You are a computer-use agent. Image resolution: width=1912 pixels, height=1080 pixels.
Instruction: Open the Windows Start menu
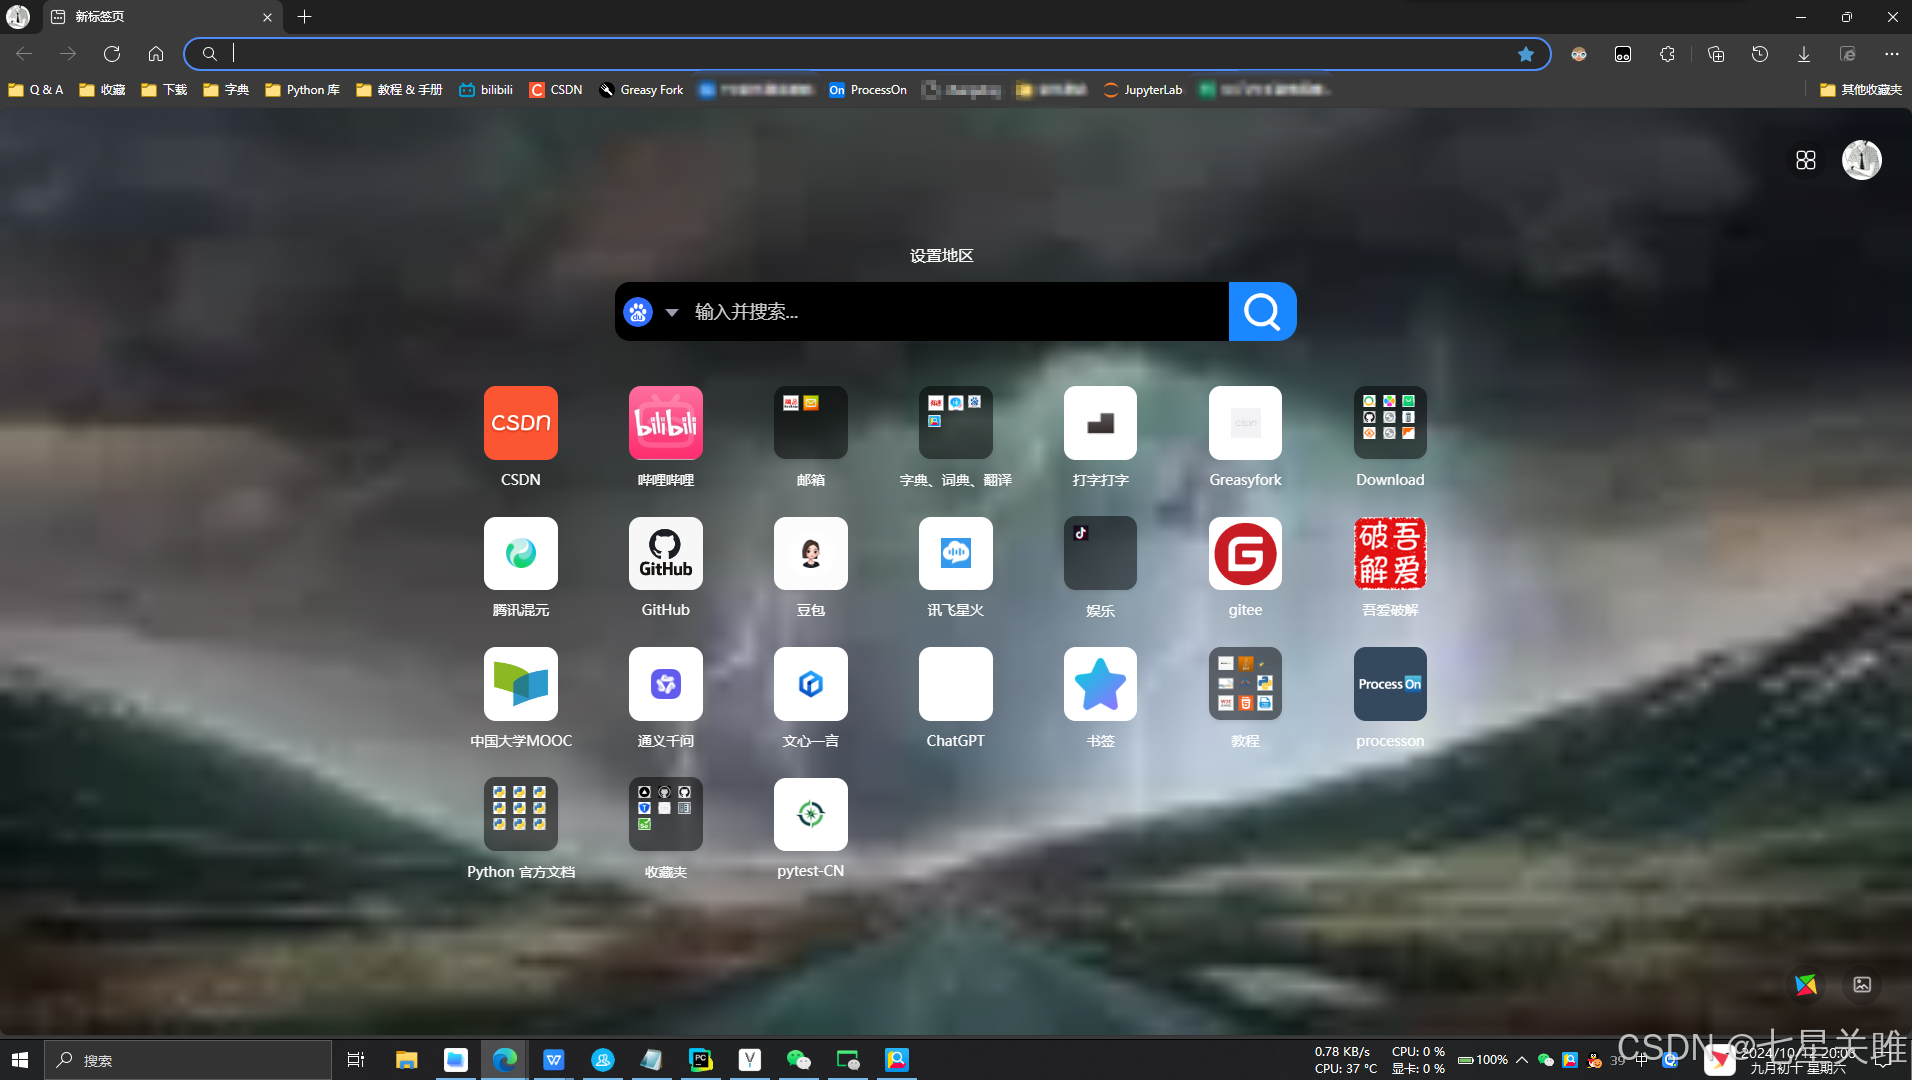(20, 1060)
